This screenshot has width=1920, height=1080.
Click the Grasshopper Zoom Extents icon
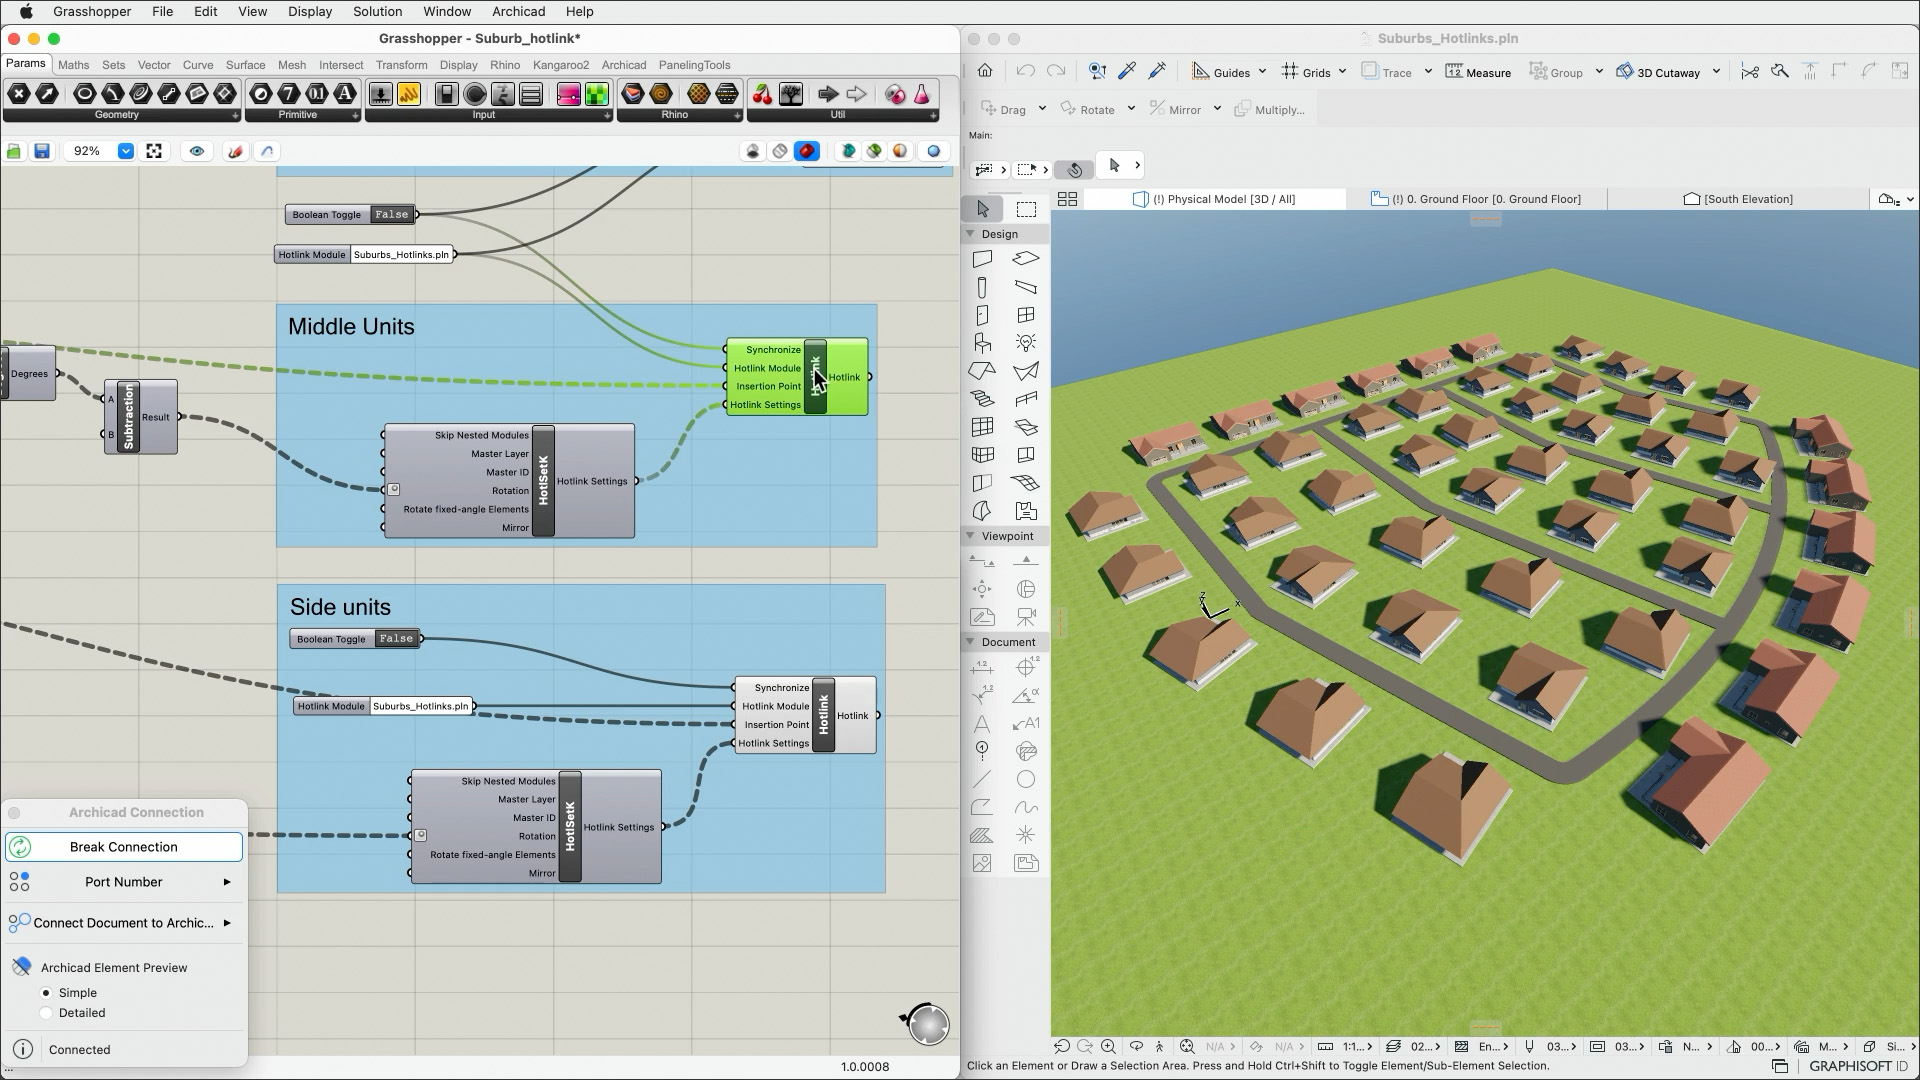pos(154,151)
